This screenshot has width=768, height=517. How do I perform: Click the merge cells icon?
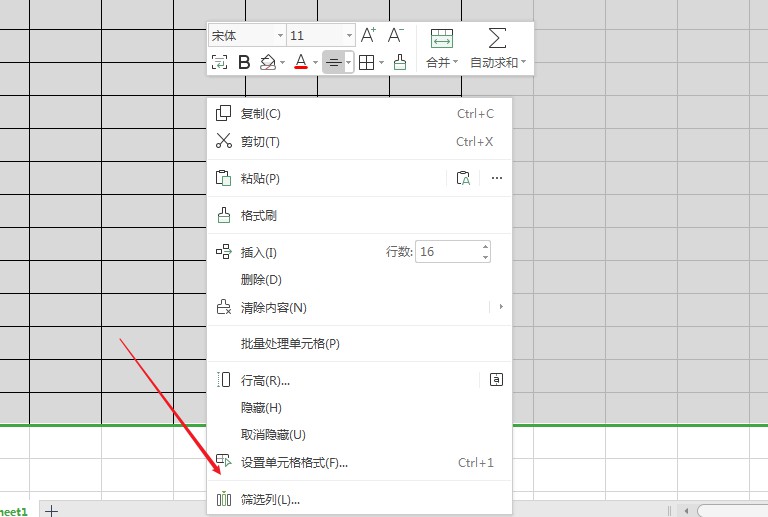coord(442,38)
